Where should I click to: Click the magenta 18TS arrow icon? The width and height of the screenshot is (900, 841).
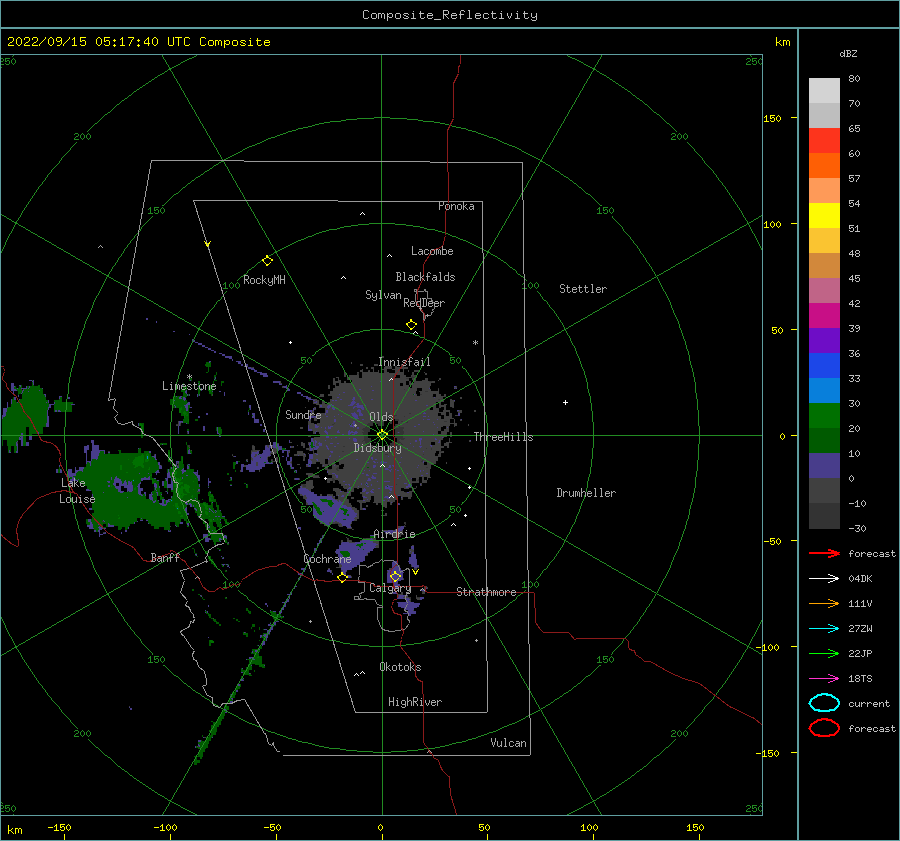[824, 678]
